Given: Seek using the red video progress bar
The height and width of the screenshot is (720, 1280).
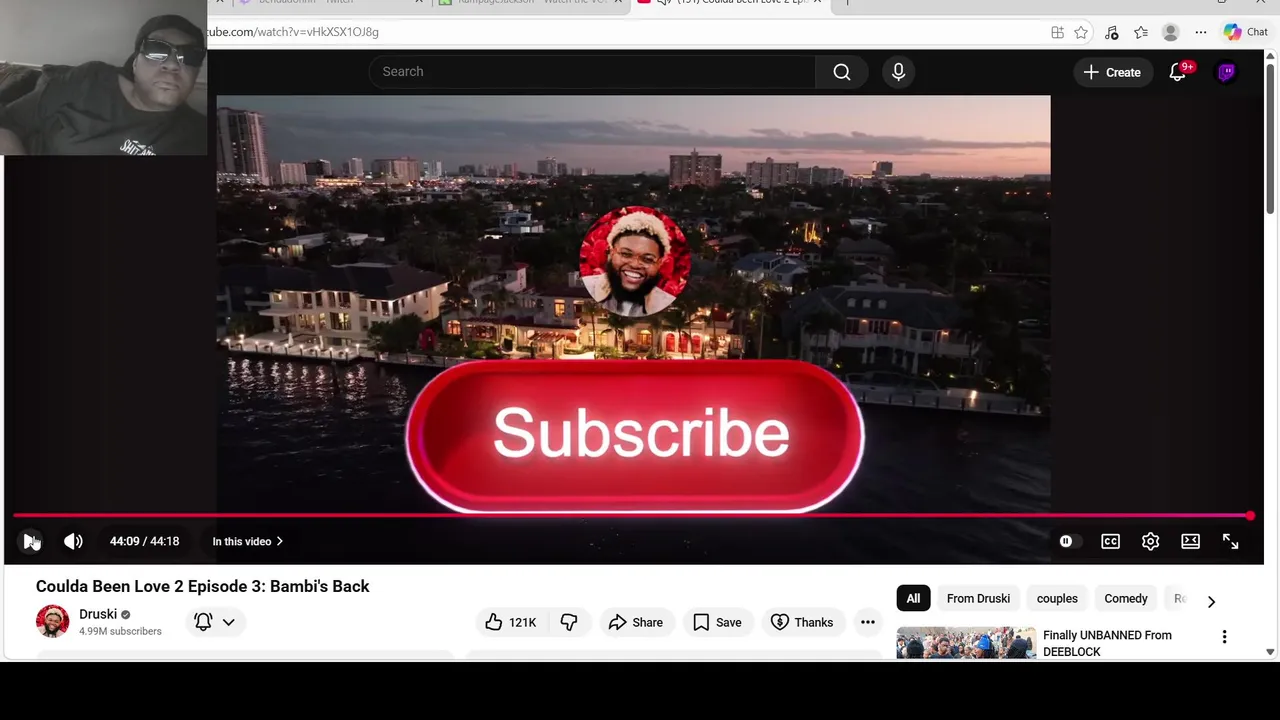Looking at the screenshot, I should [x=632, y=516].
